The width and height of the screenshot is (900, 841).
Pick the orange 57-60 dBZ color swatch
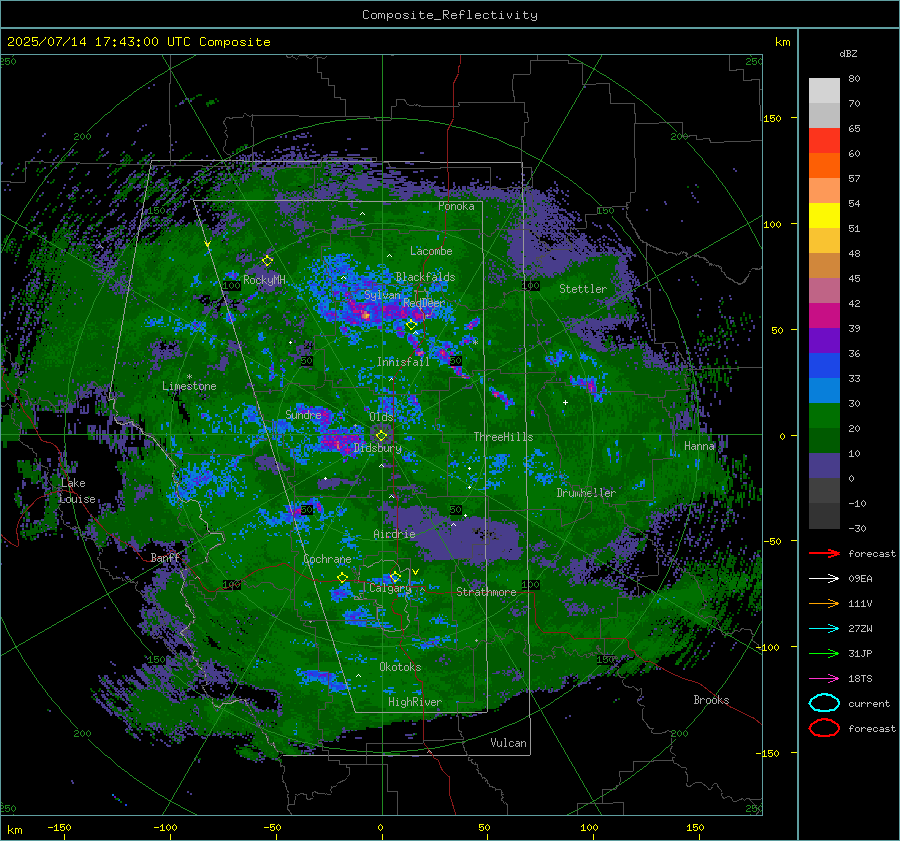point(824,166)
